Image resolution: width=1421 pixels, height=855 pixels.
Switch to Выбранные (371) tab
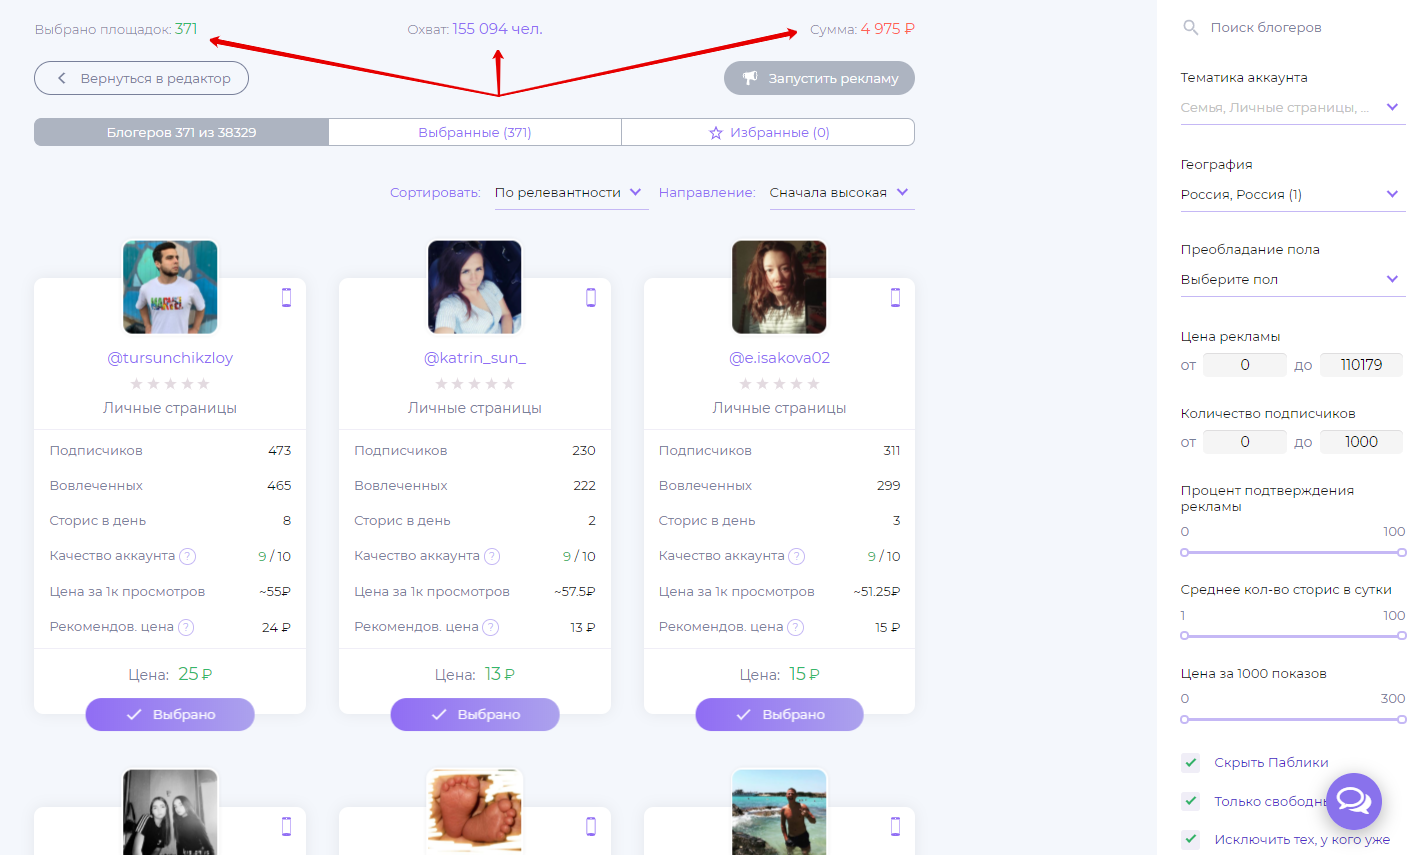pos(475,132)
